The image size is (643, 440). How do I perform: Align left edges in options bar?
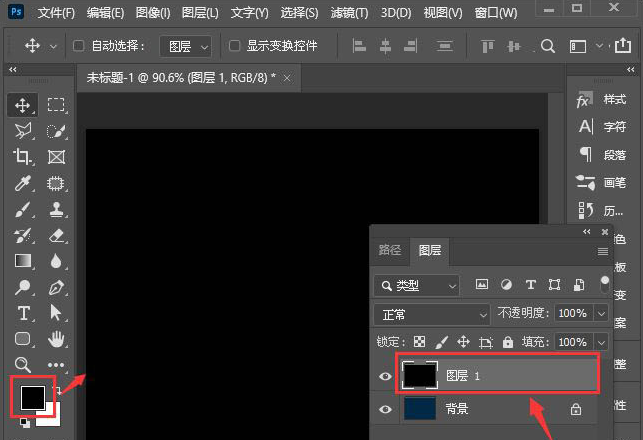coord(359,46)
